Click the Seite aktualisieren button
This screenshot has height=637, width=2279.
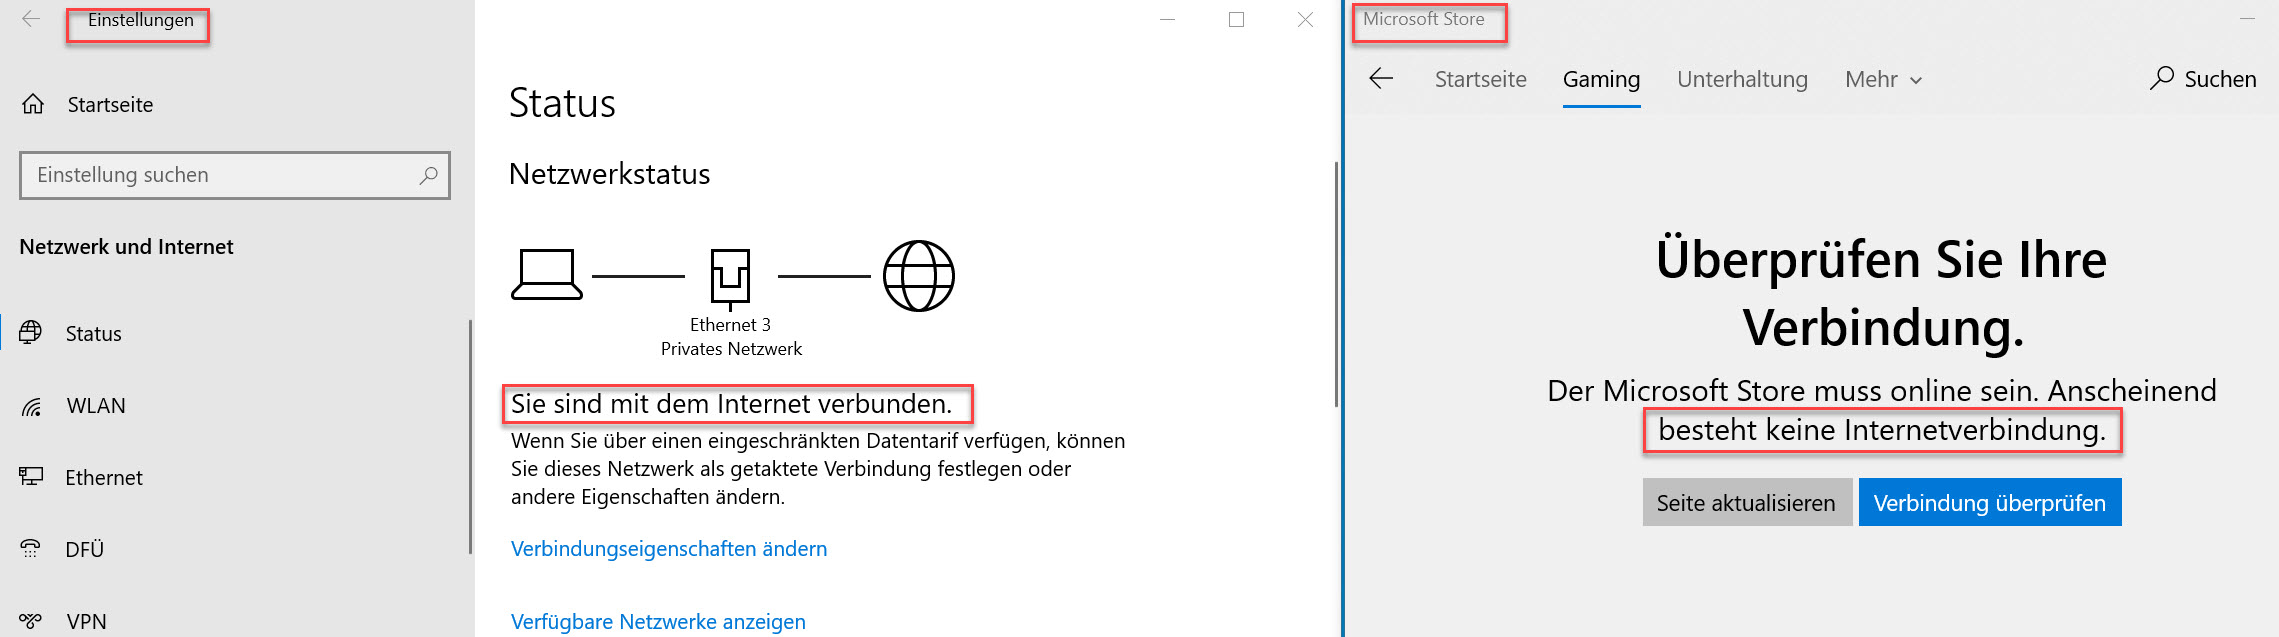pos(1746,502)
